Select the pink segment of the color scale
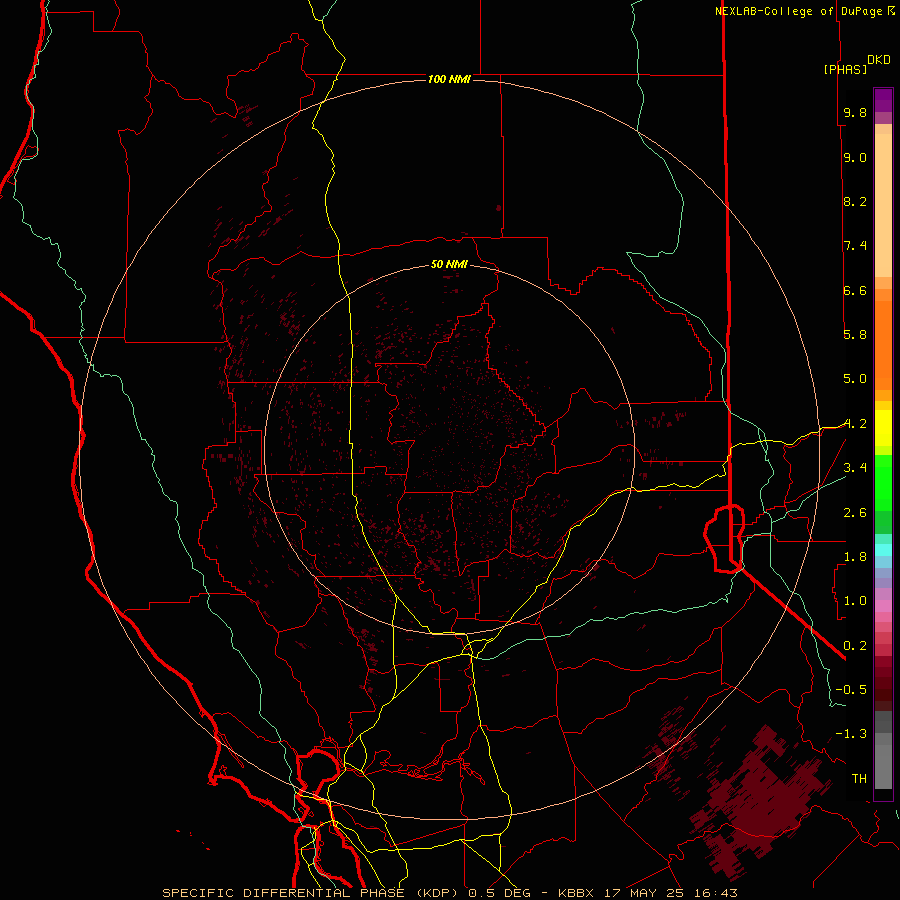Image resolution: width=900 pixels, height=900 pixels. (883, 606)
